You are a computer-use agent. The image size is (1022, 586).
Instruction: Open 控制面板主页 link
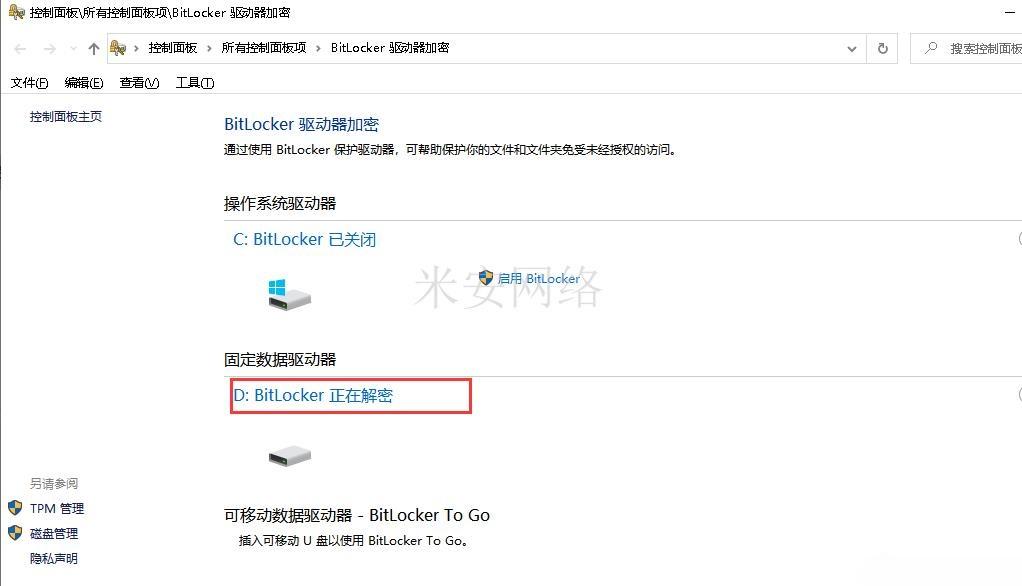pyautogui.click(x=66, y=117)
